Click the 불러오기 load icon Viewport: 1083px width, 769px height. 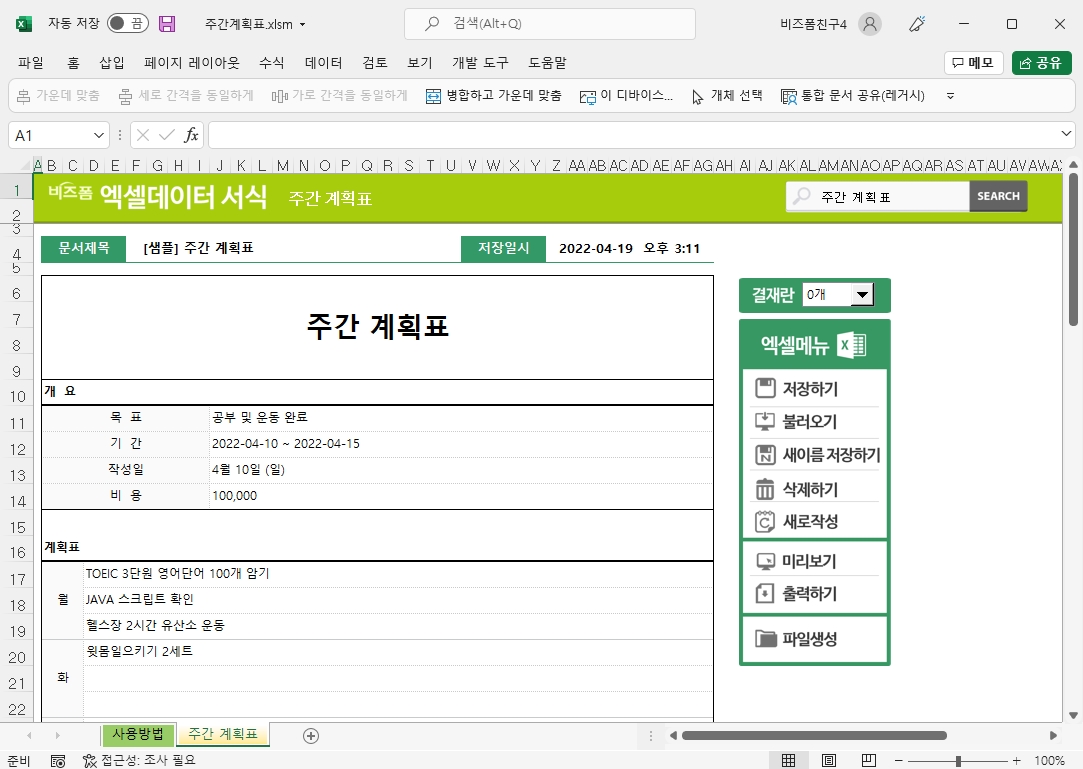pyautogui.click(x=766, y=422)
